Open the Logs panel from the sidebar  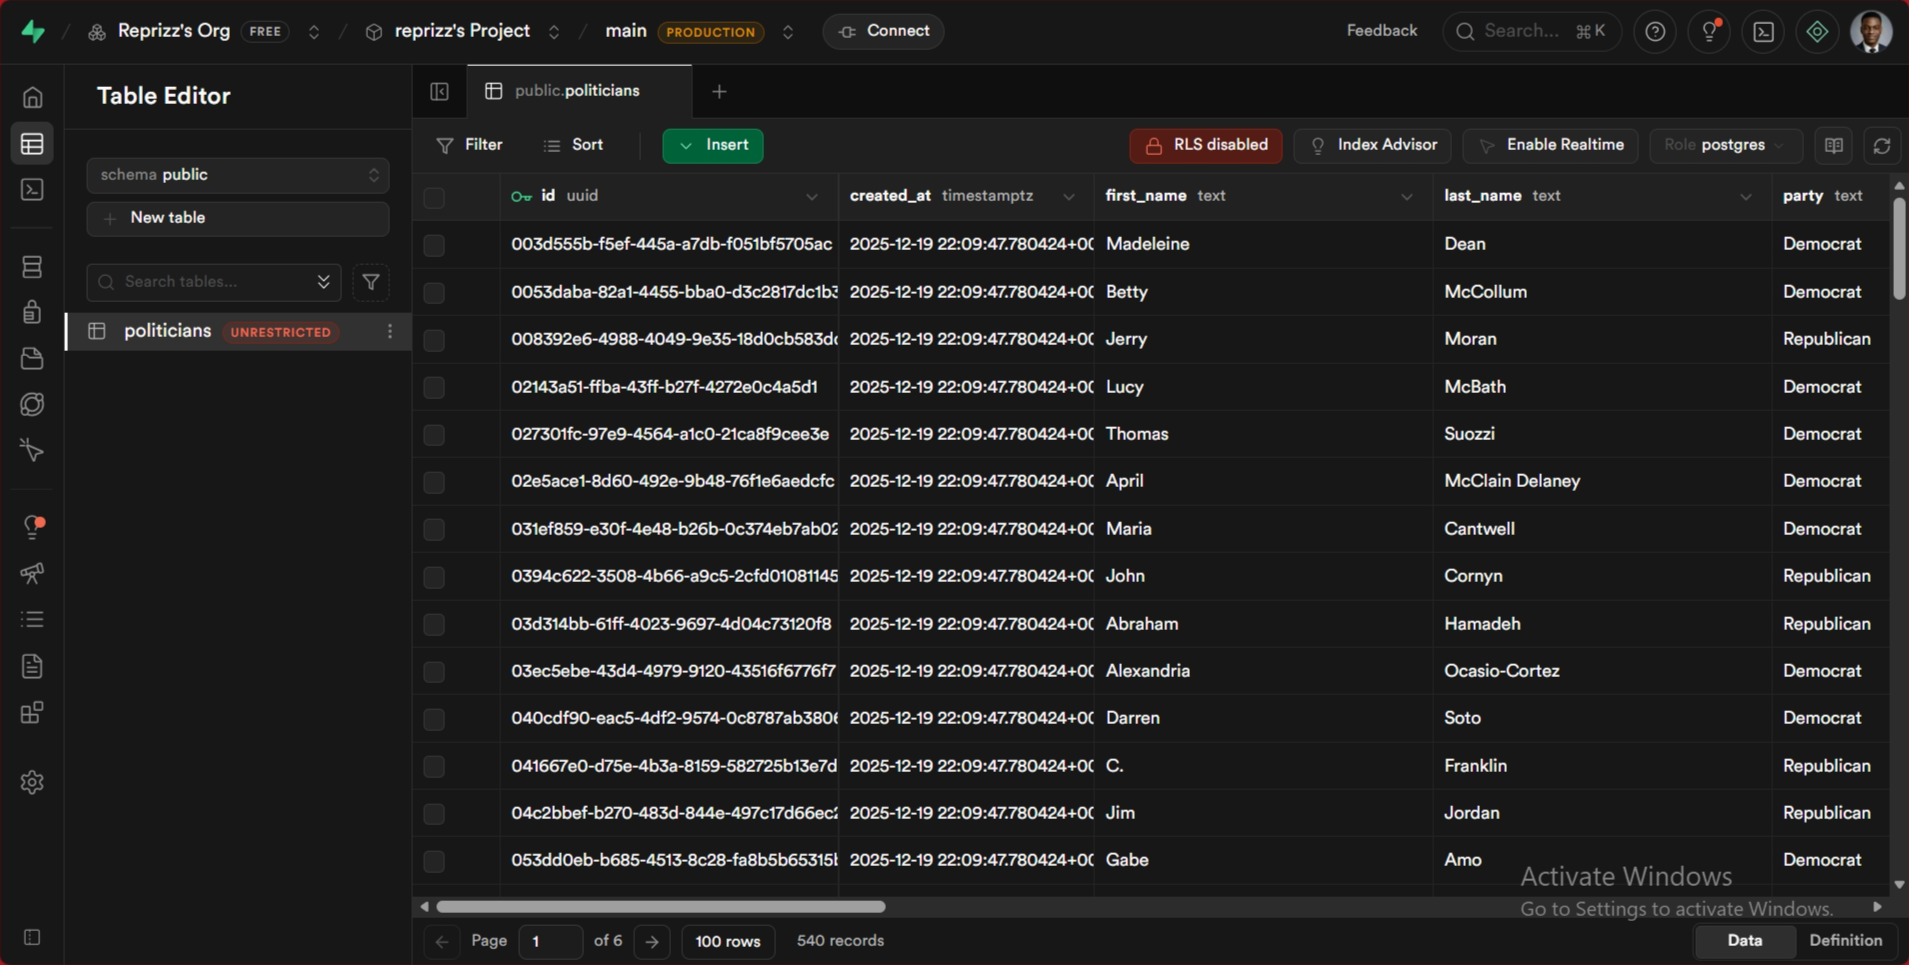click(32, 619)
